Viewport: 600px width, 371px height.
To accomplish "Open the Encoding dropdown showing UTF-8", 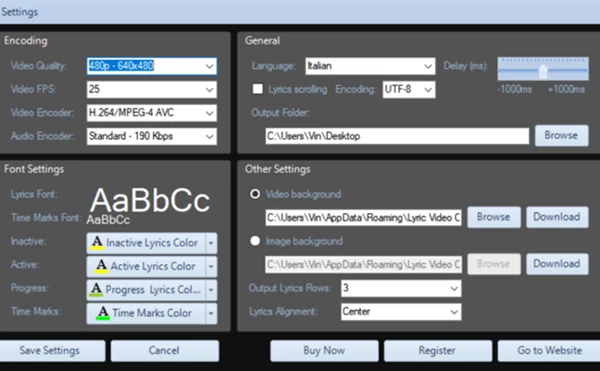I will click(409, 89).
